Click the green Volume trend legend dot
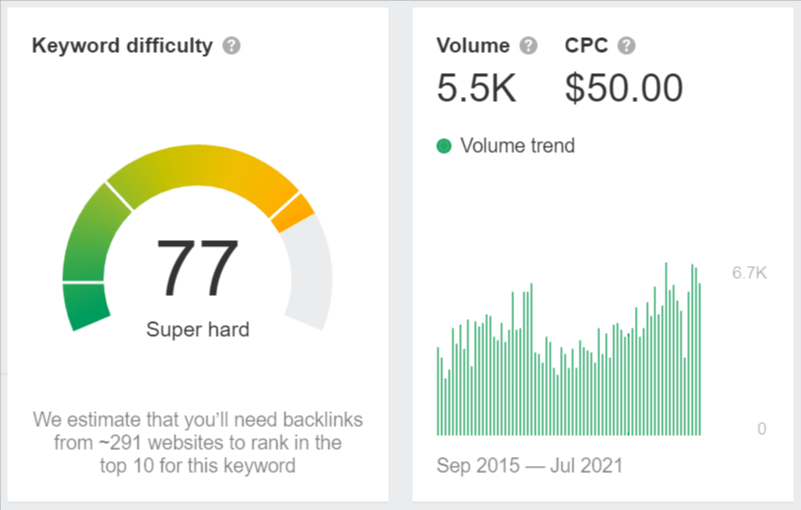Image resolution: width=801 pixels, height=510 pixels. (445, 146)
